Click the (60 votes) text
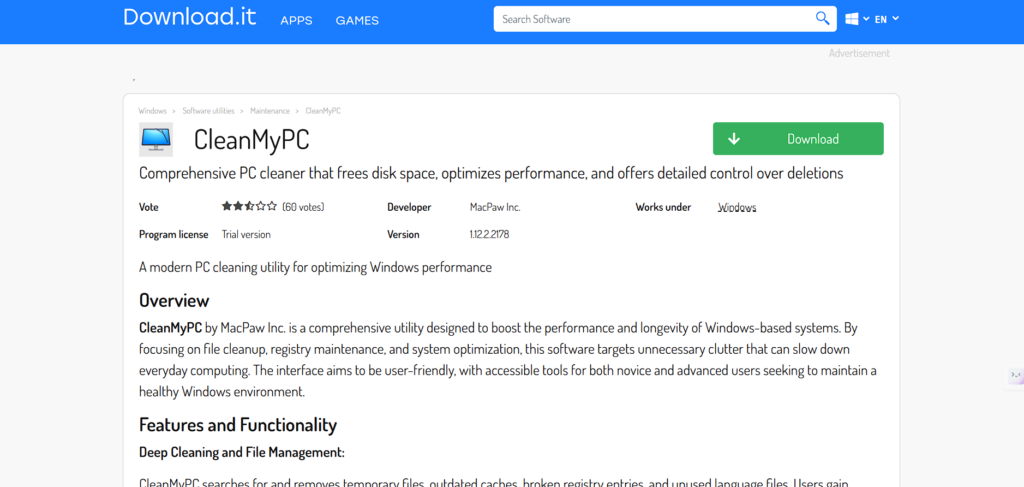 (x=303, y=207)
